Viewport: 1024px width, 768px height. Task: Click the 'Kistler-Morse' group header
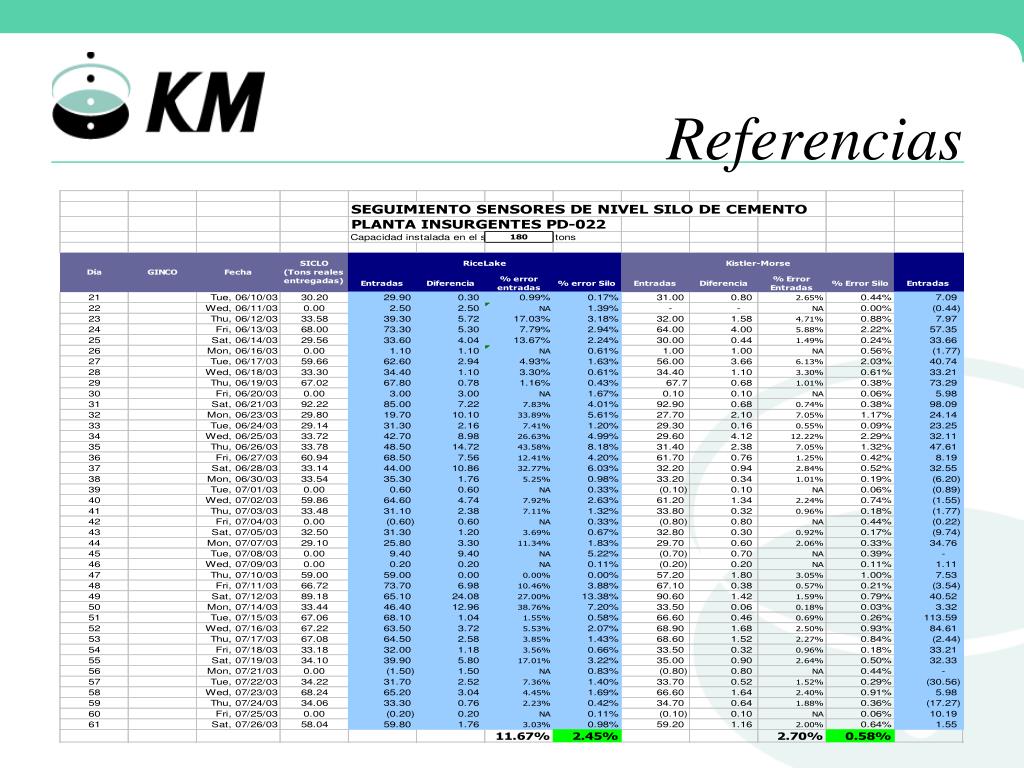tap(758, 263)
